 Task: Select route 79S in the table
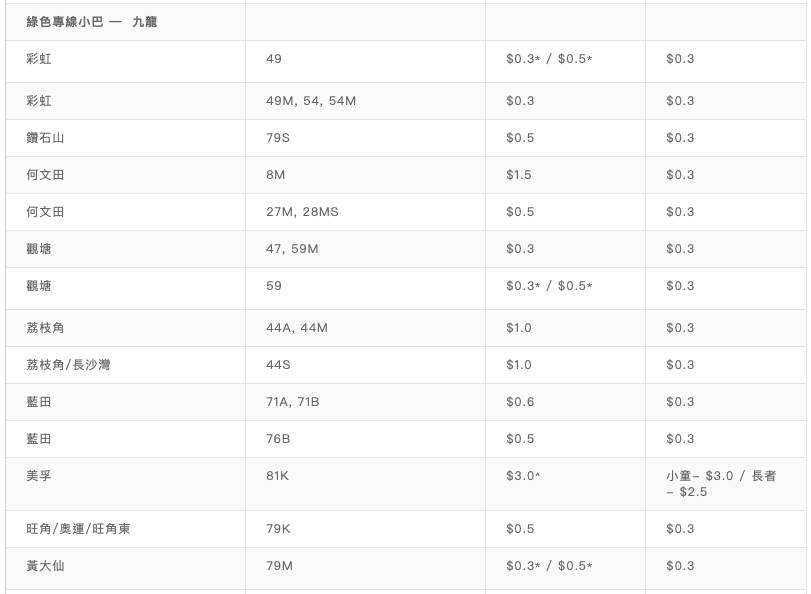[x=278, y=138]
